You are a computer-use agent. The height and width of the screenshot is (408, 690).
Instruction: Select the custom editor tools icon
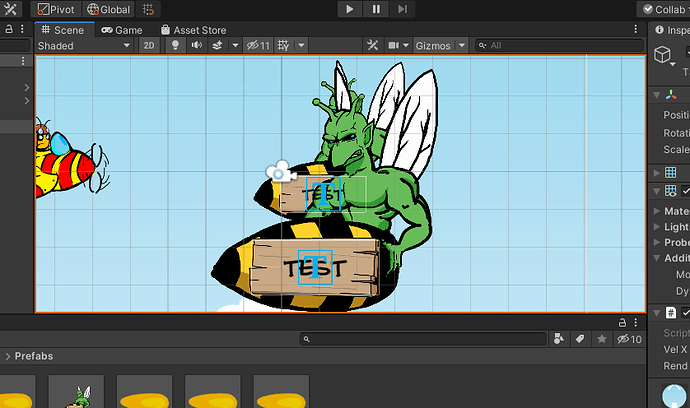[x=10, y=9]
